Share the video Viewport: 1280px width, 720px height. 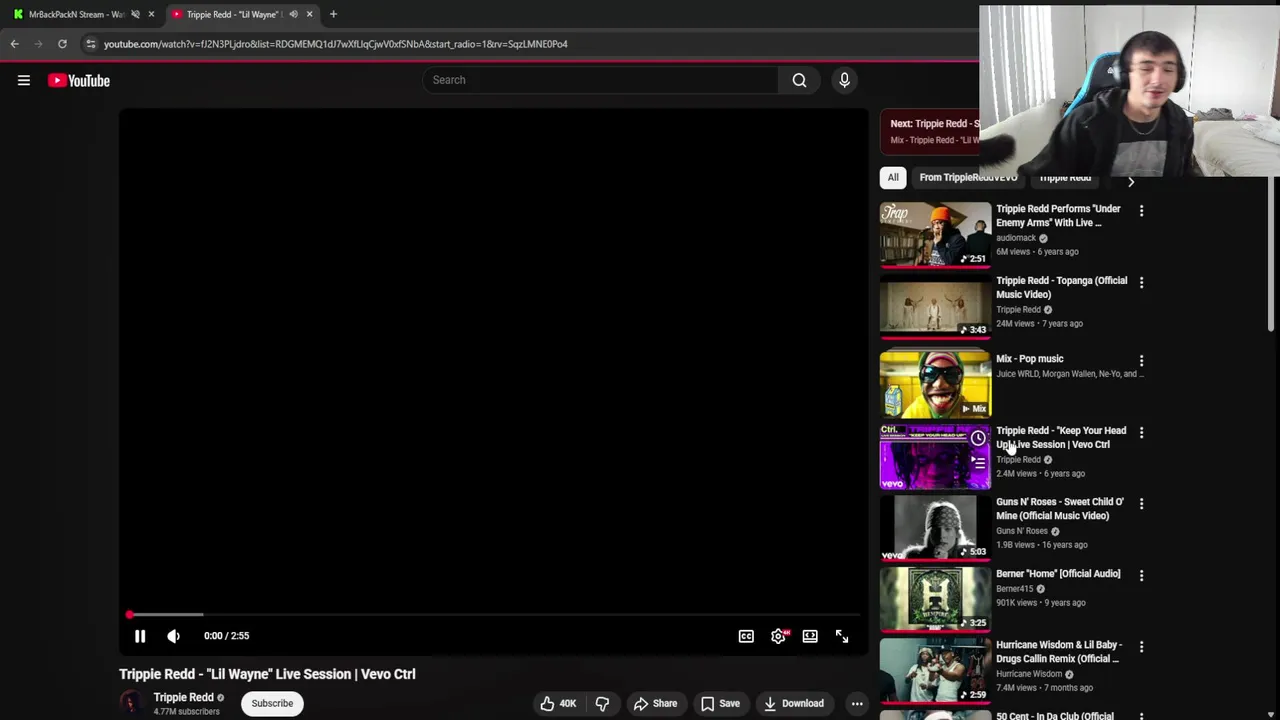point(655,703)
